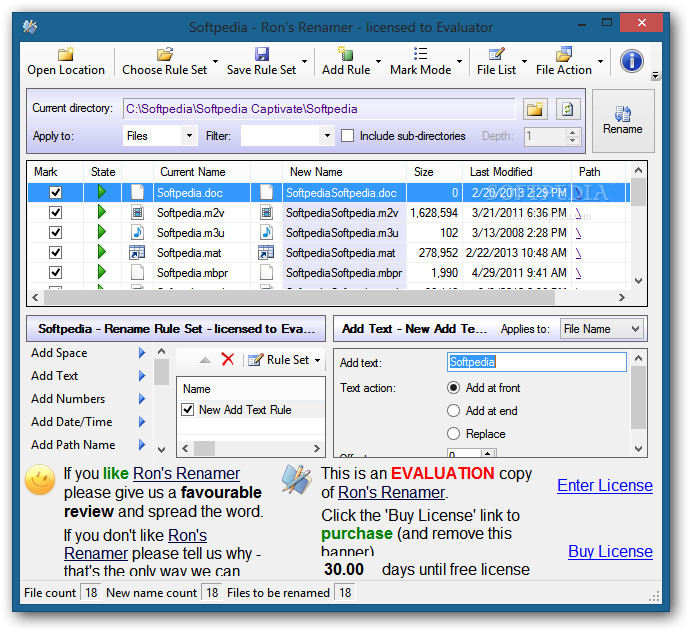Select the Replace radio button
Screen dimensions: 690x632
(x=453, y=434)
